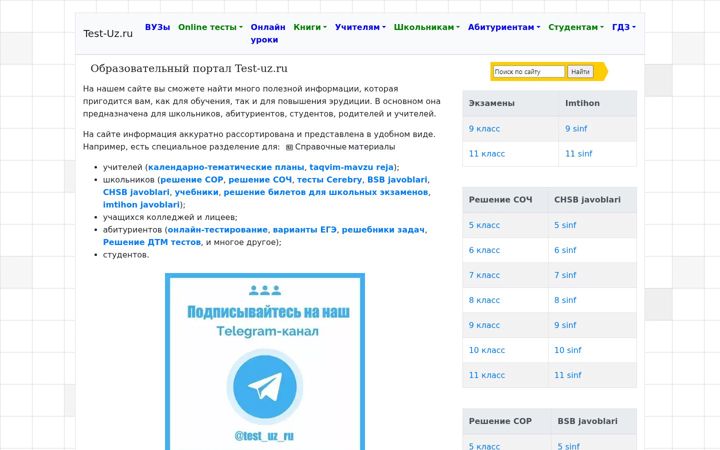
Task: Open Решение СОЧ 6 класс
Action: click(484, 250)
